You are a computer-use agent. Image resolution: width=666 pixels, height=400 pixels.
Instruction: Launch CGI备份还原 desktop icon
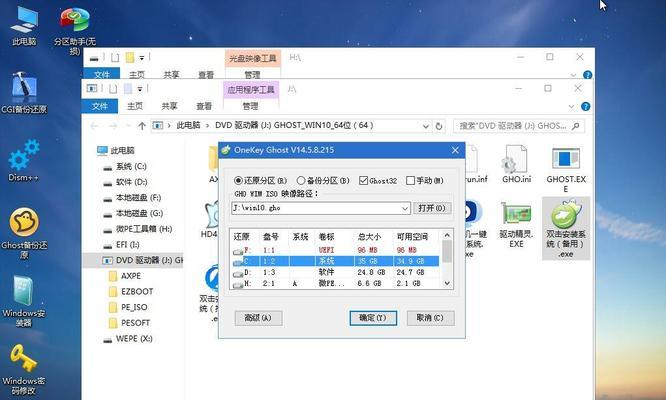pyautogui.click(x=24, y=93)
